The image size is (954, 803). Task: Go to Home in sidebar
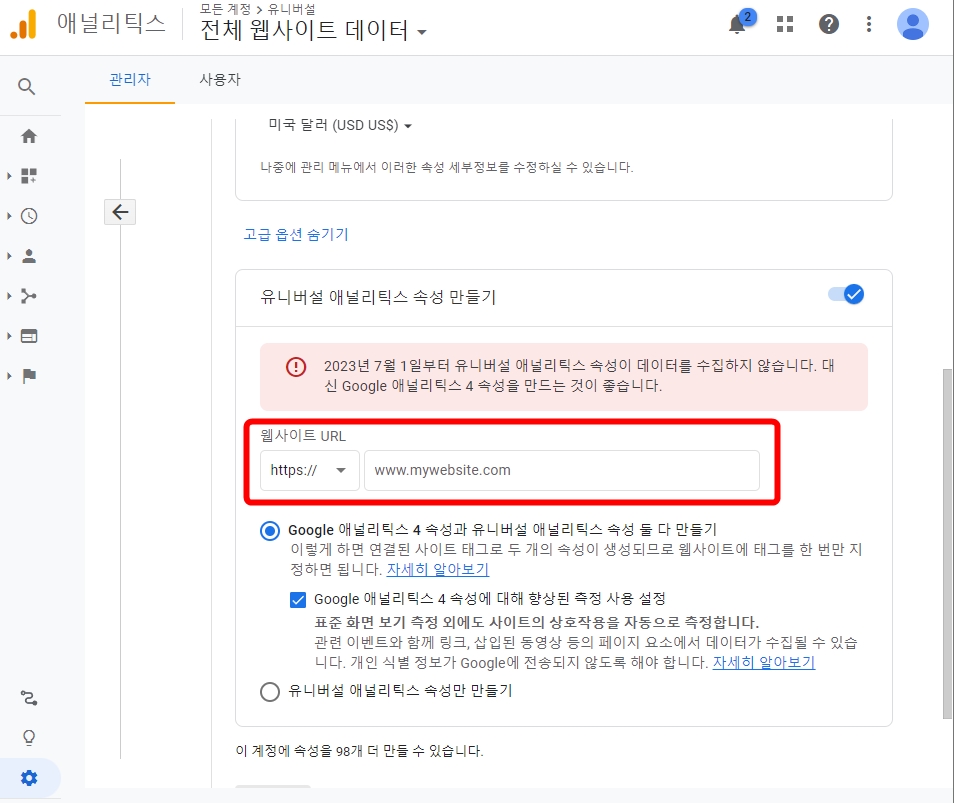[x=29, y=136]
